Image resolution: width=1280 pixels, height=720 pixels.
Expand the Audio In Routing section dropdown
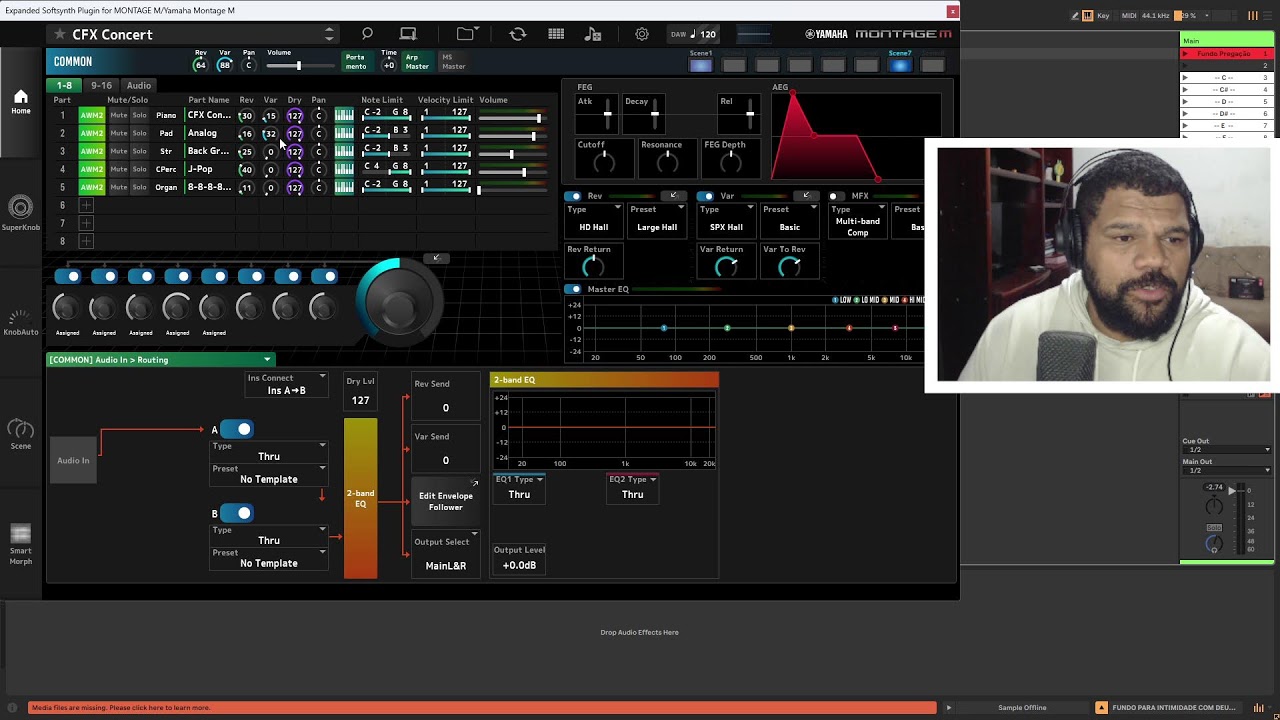[x=160, y=359]
